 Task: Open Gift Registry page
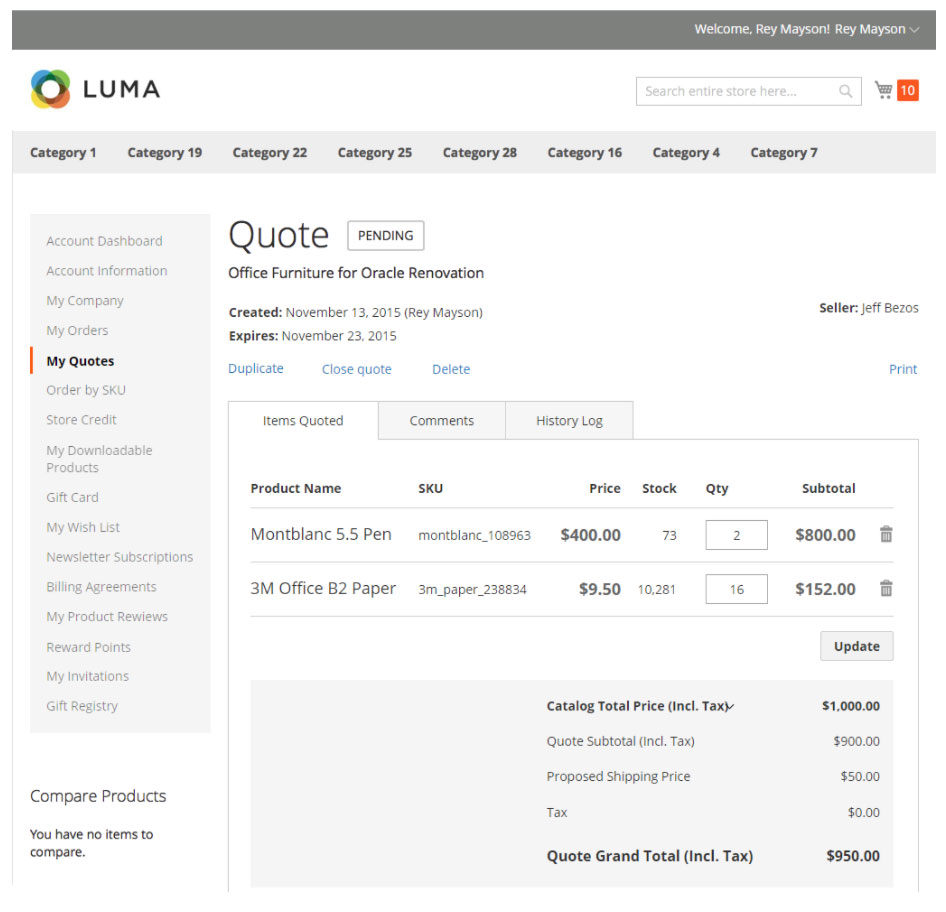point(82,706)
